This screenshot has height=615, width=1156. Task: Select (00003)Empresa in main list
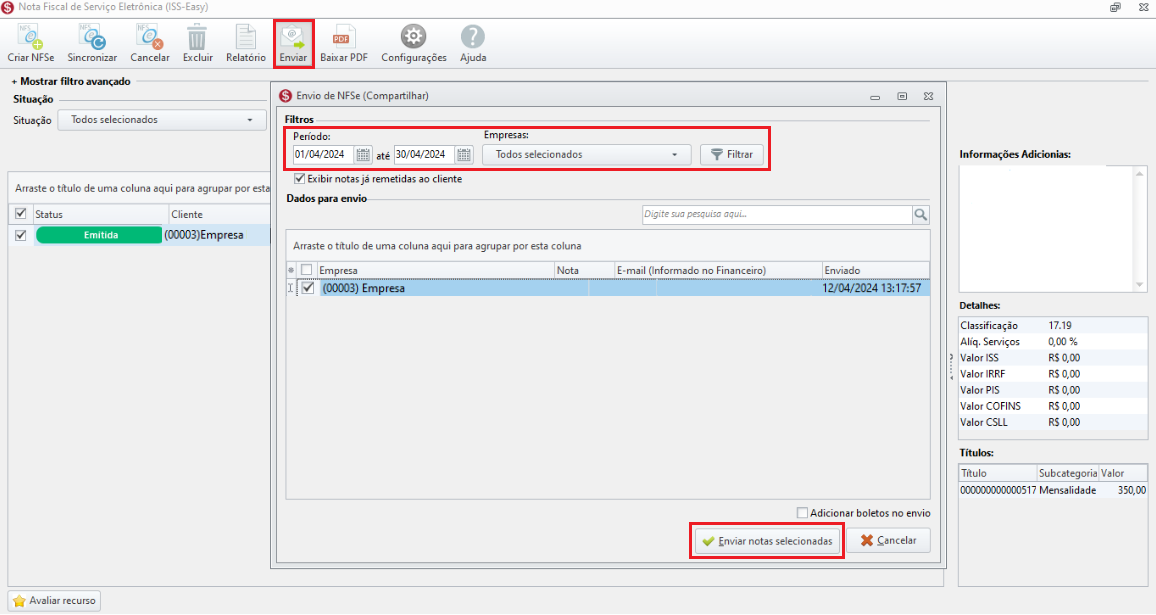(204, 235)
